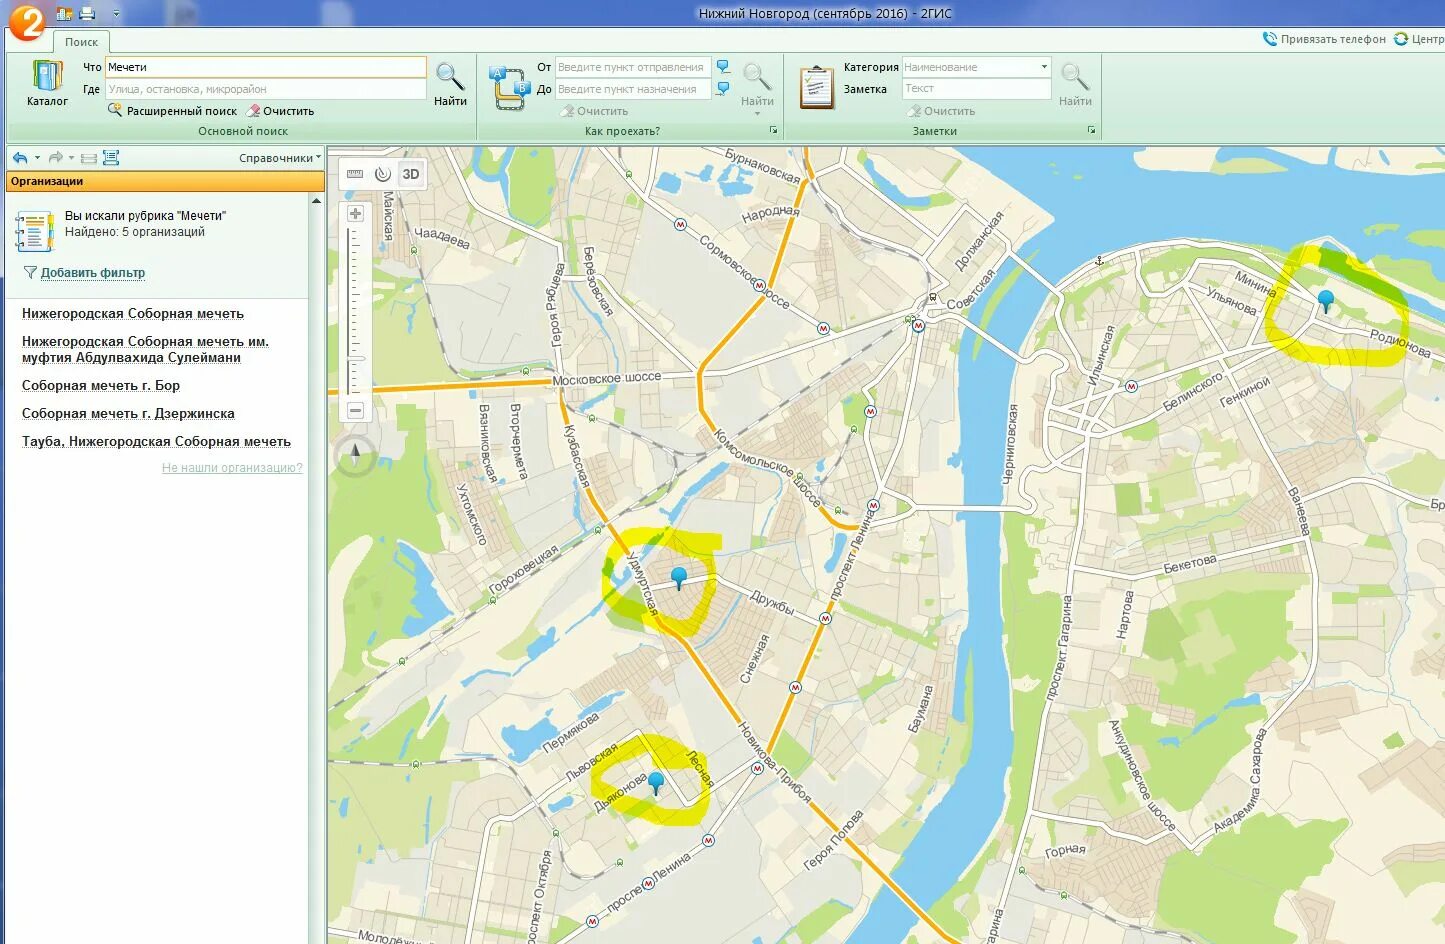Open the 2GIS orange application menu button
Viewport: 1445px width, 944px height.
[26, 21]
